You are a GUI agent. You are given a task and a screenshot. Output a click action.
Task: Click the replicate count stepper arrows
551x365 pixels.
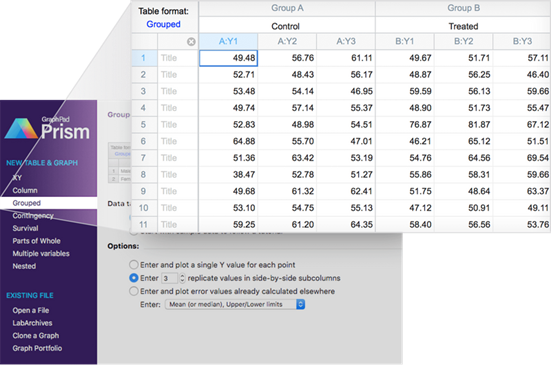(x=182, y=279)
